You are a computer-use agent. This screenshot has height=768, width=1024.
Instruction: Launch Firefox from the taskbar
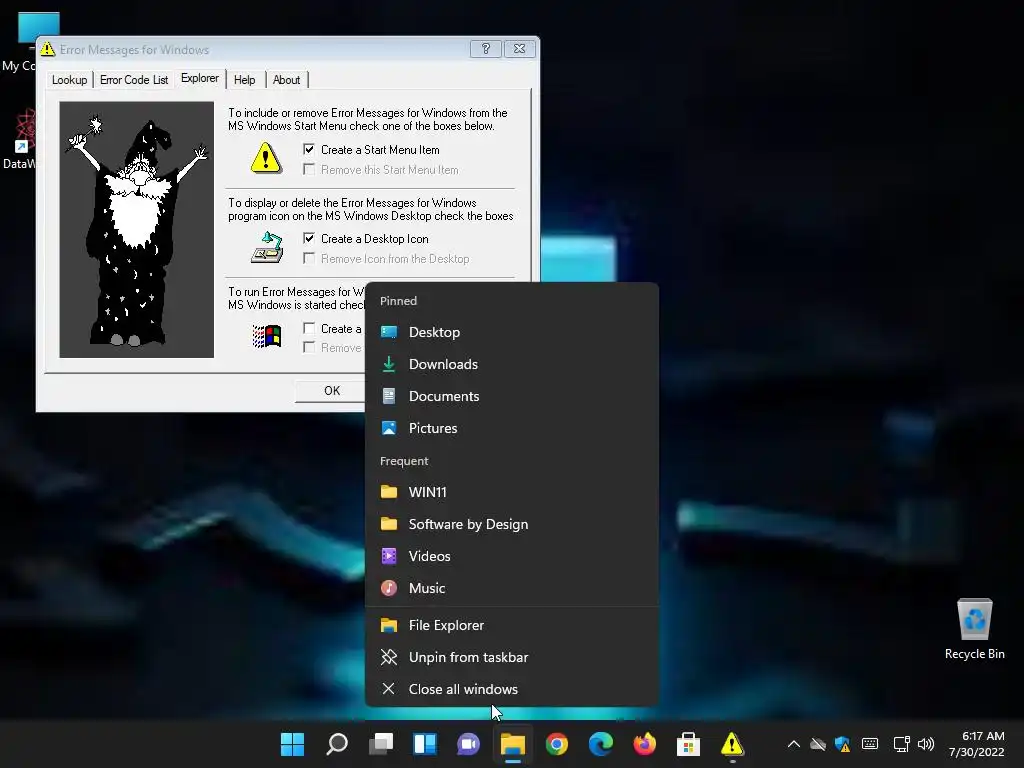[645, 744]
